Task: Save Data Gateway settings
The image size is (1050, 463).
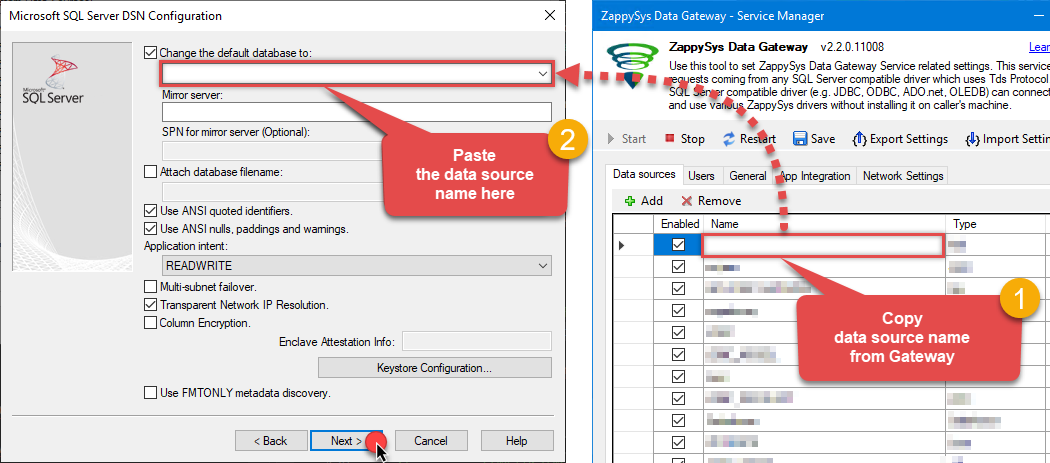Action: 814,139
